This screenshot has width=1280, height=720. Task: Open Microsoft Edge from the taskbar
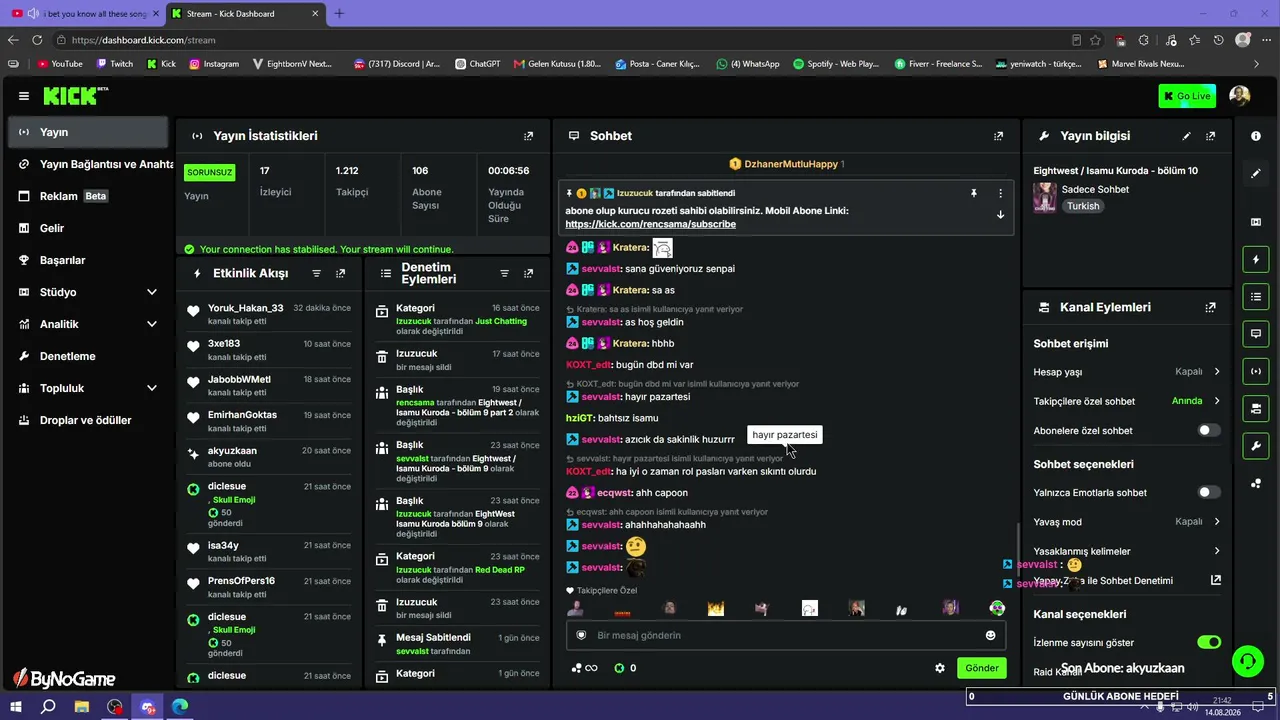[x=180, y=707]
